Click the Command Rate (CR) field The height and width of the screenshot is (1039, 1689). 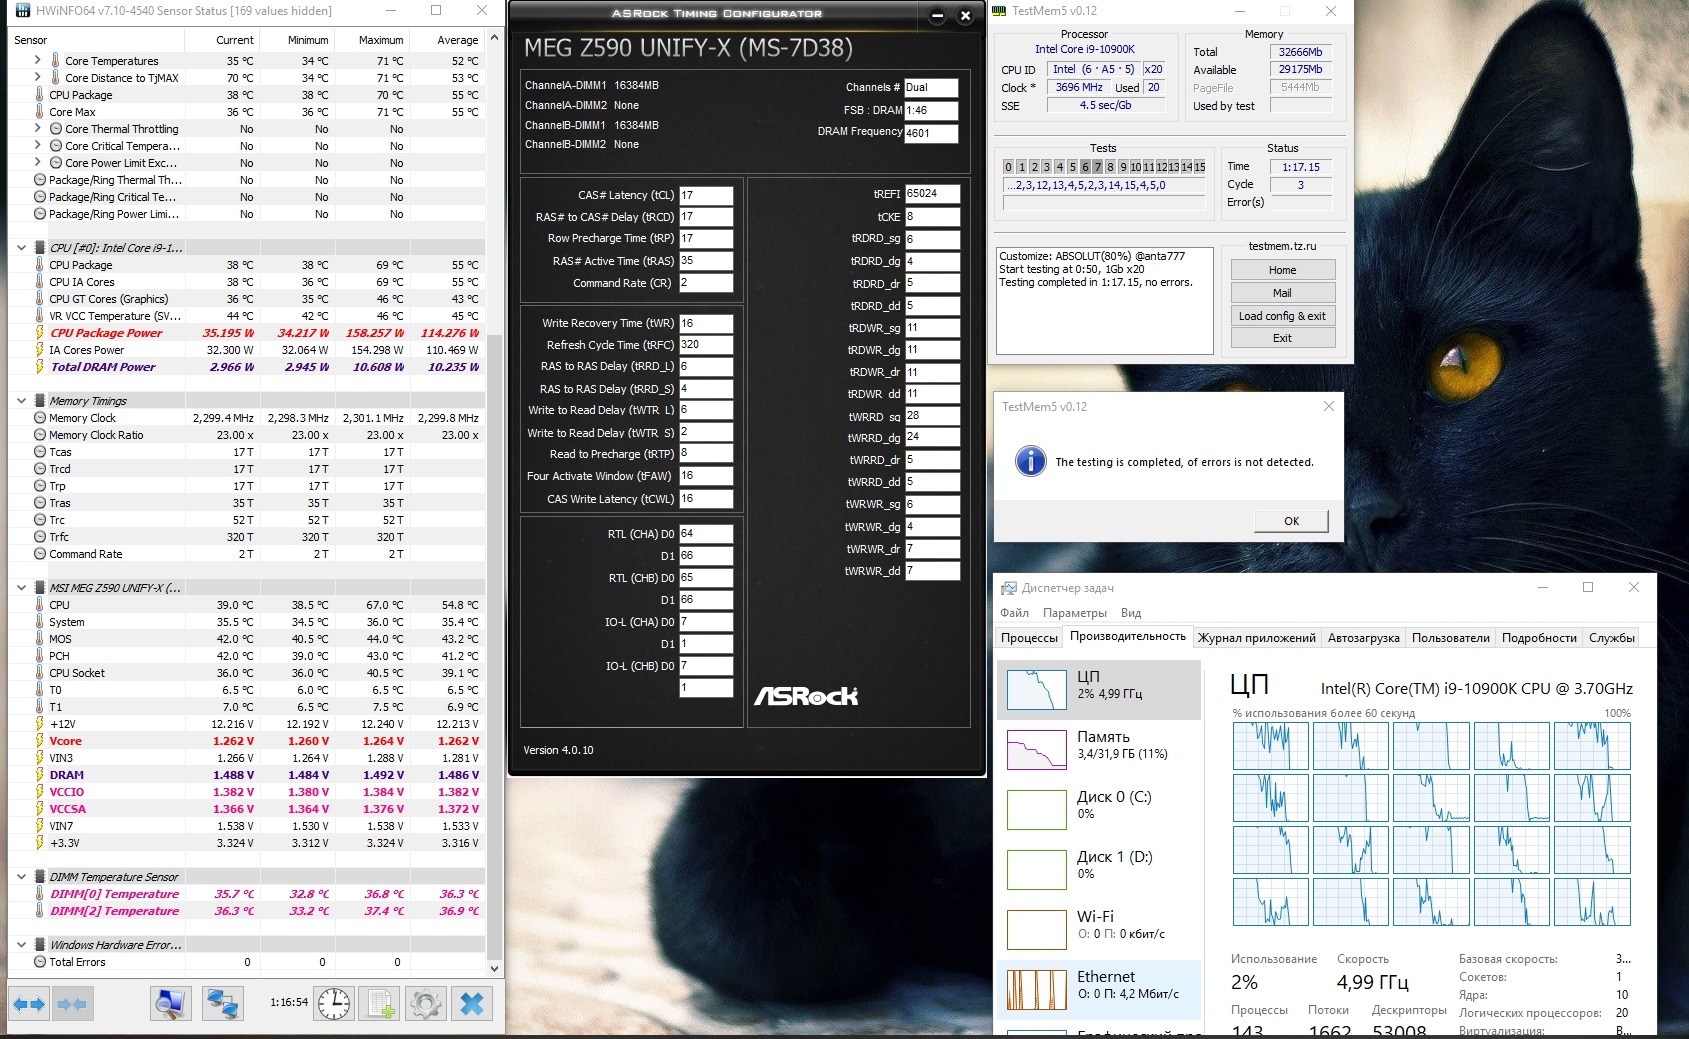click(706, 283)
